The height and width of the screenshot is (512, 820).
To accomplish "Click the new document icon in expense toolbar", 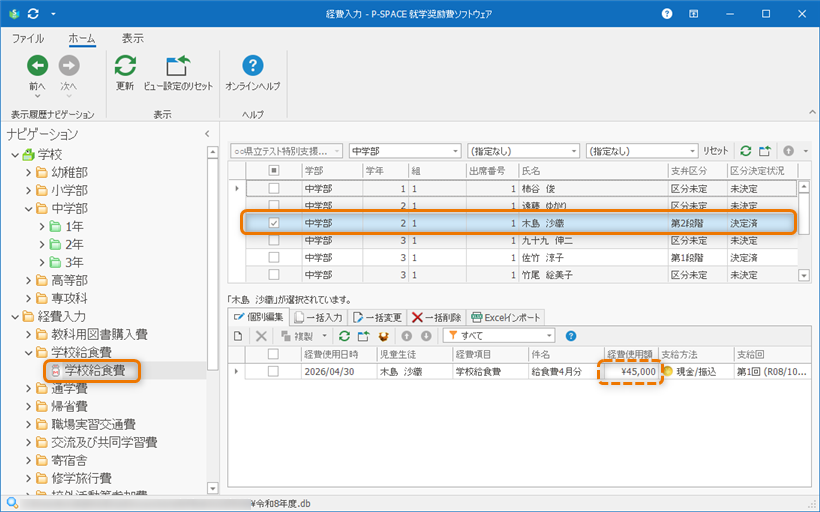I will [x=238, y=336].
